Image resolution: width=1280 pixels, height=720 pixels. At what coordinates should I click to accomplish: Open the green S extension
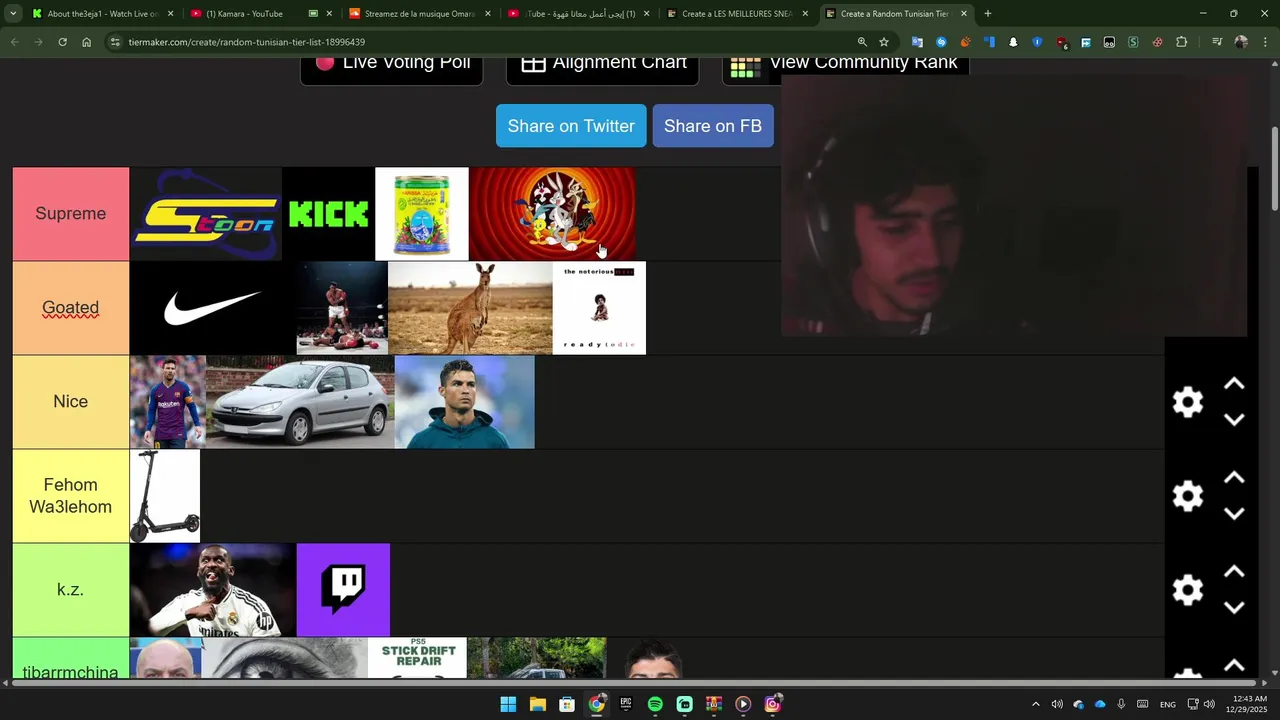coord(1133,42)
